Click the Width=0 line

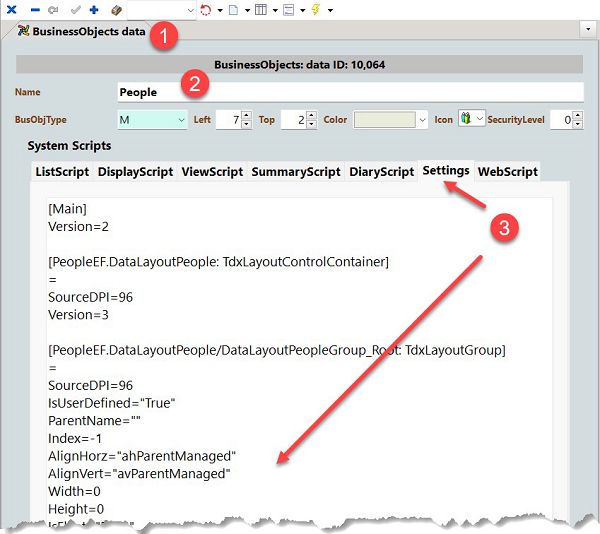point(75,491)
